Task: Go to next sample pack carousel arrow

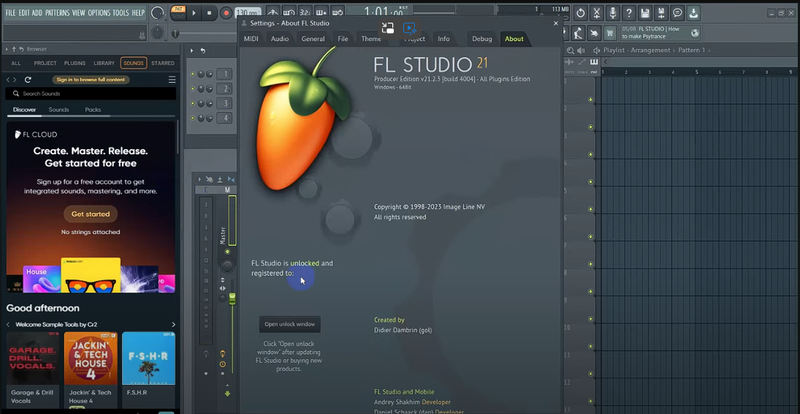Action: coord(173,324)
